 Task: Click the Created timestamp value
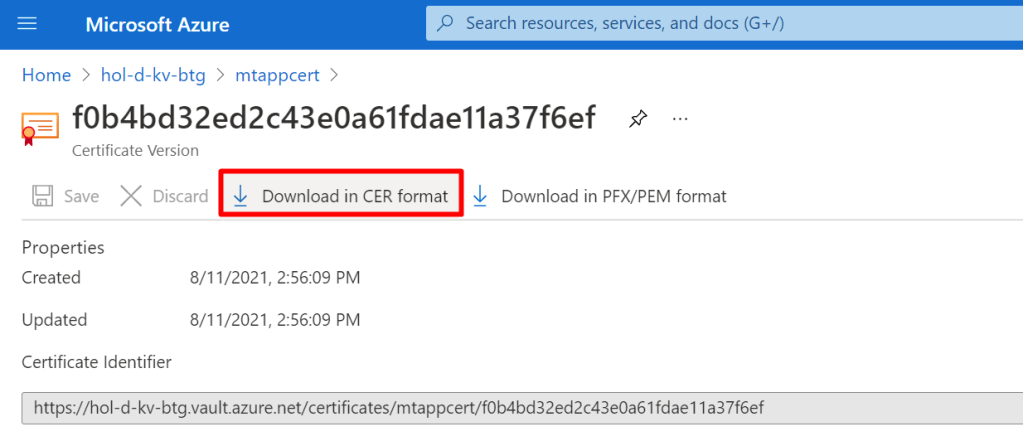click(x=274, y=277)
